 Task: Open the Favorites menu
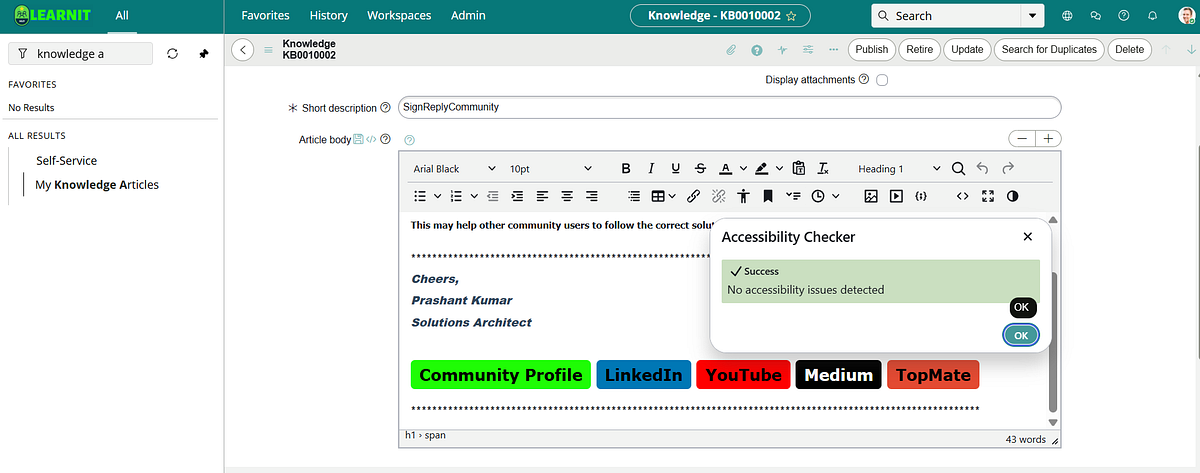click(266, 16)
